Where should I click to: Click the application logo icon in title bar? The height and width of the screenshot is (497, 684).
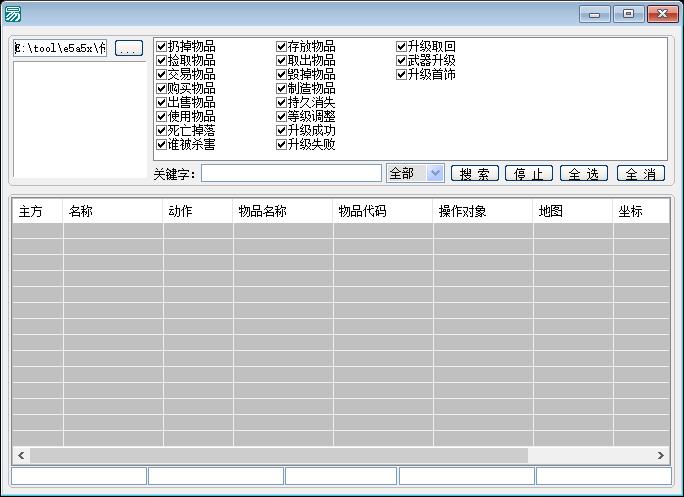point(12,14)
